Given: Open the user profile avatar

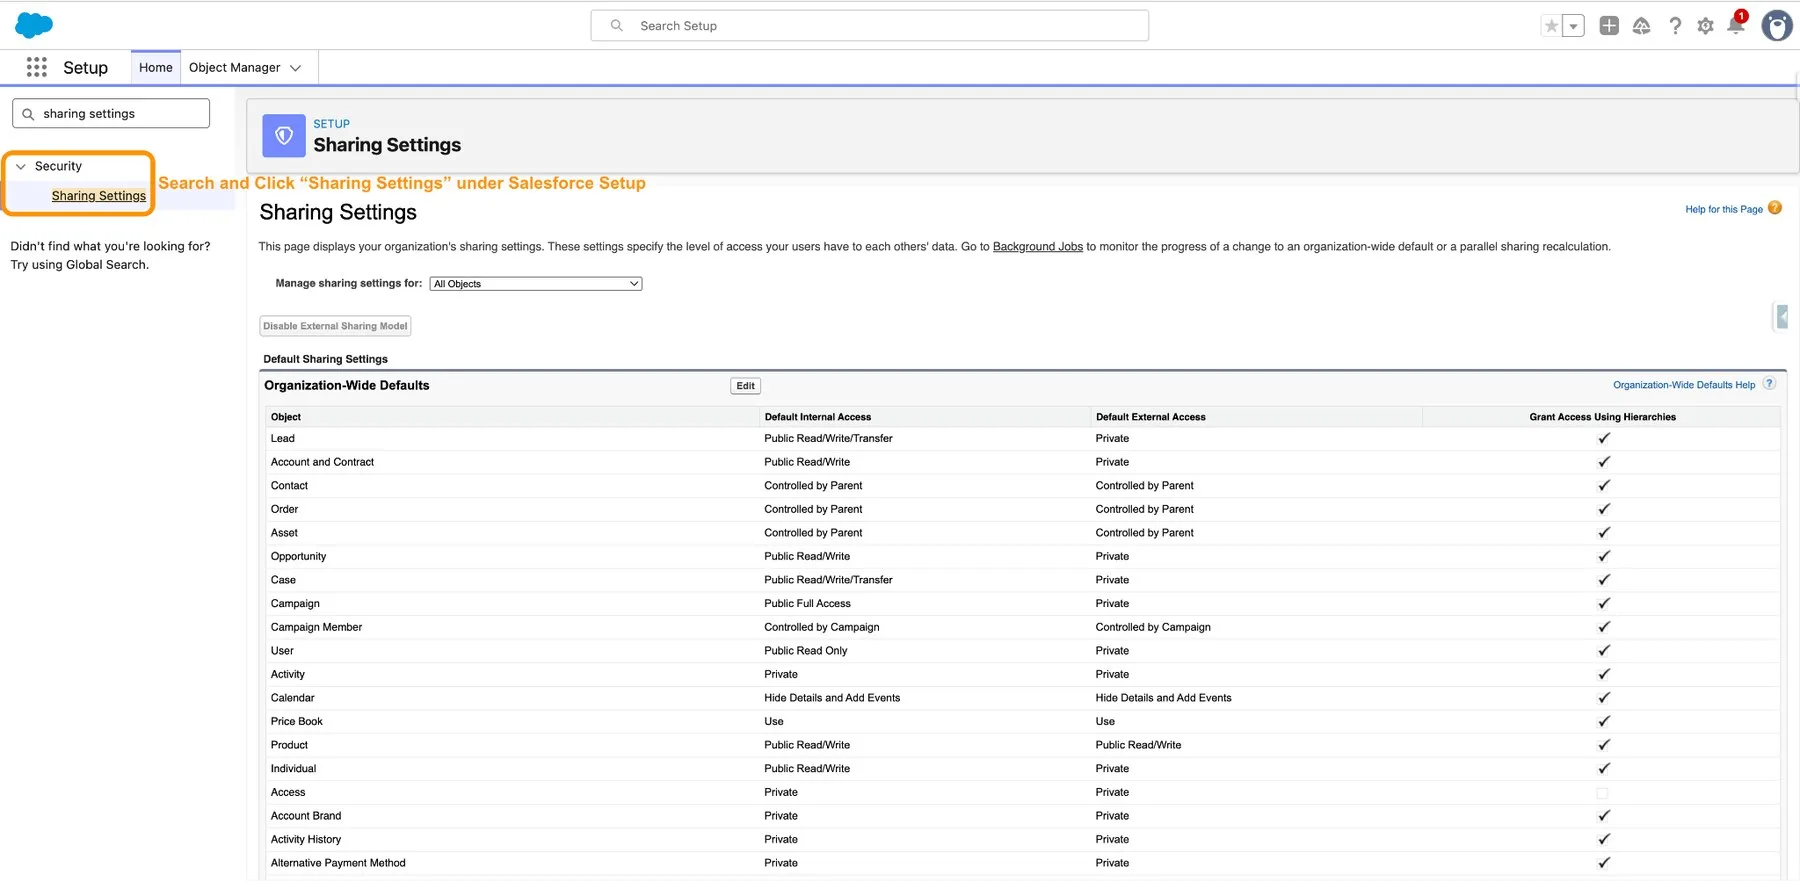Looking at the screenshot, I should 1777,26.
